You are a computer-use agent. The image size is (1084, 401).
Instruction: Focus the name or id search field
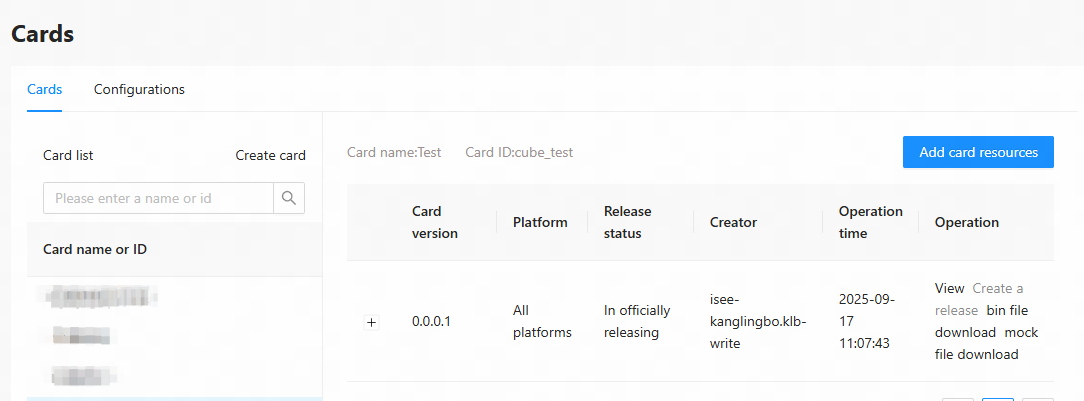point(158,198)
